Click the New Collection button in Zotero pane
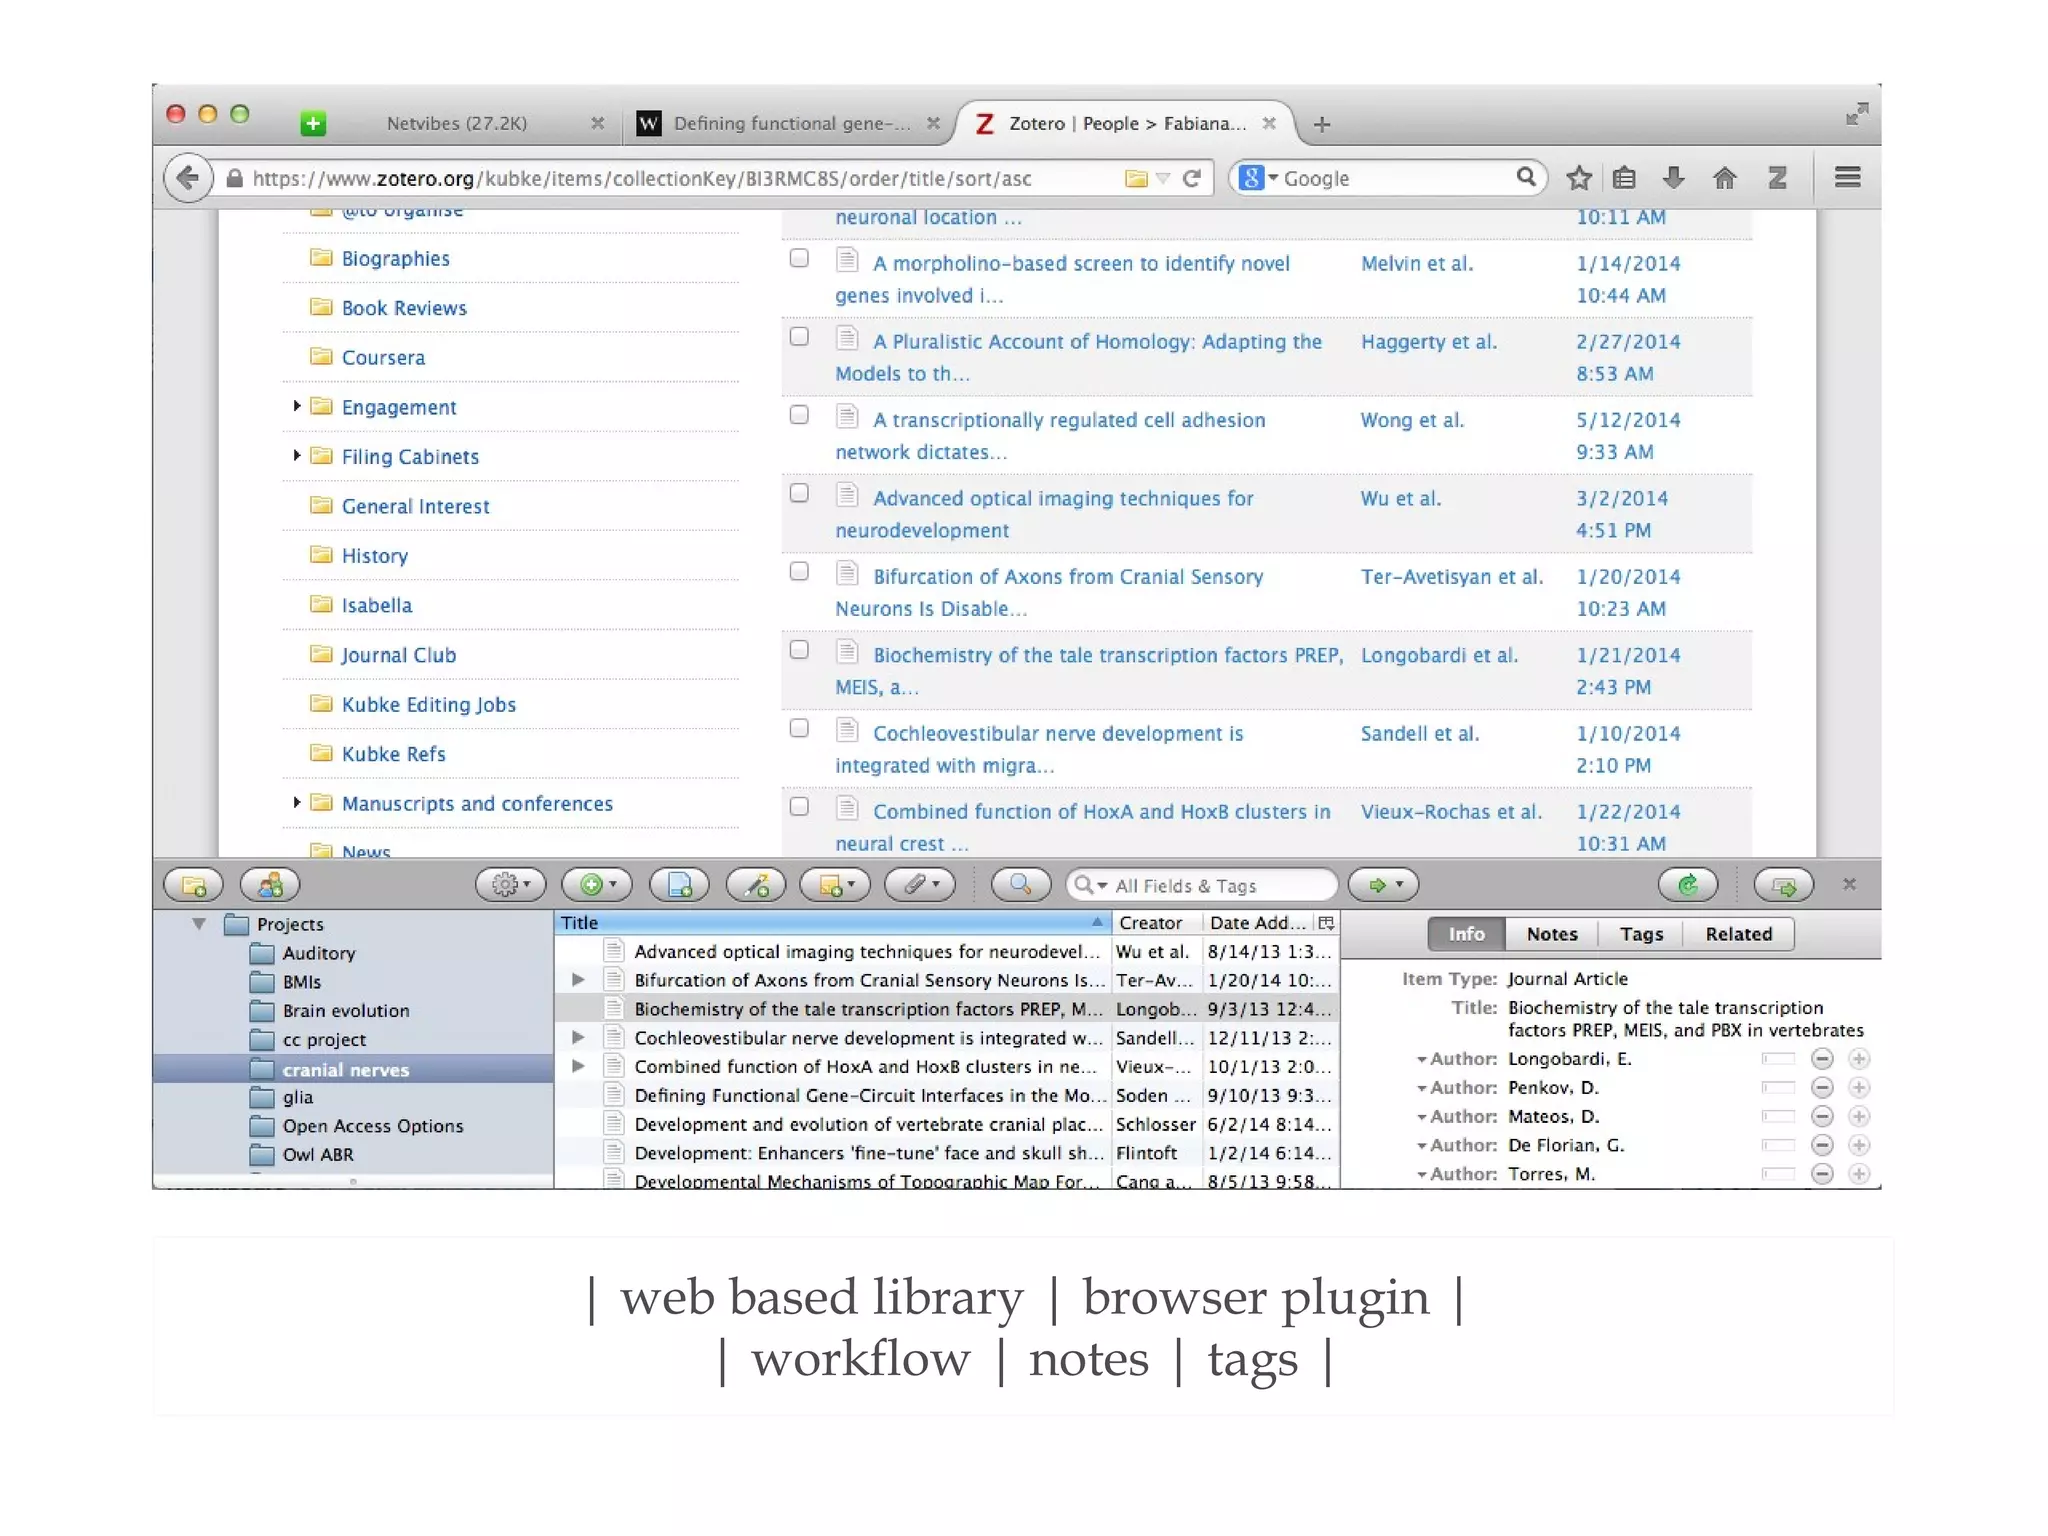The image size is (2048, 1536). tap(195, 885)
